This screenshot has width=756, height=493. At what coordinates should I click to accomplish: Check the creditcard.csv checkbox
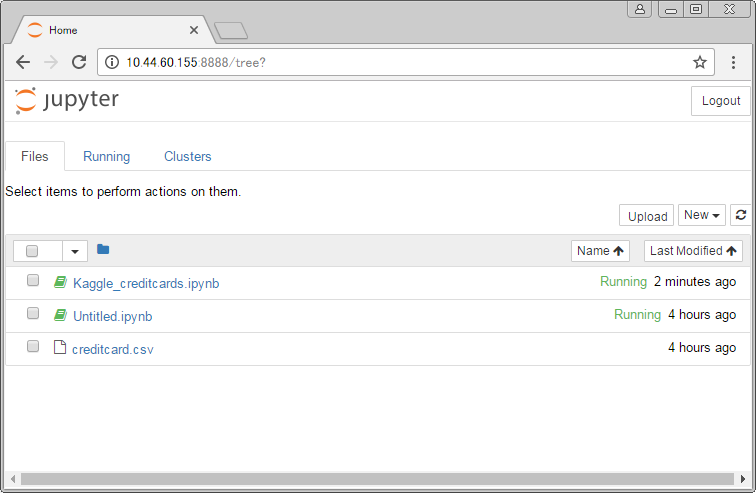(x=33, y=346)
